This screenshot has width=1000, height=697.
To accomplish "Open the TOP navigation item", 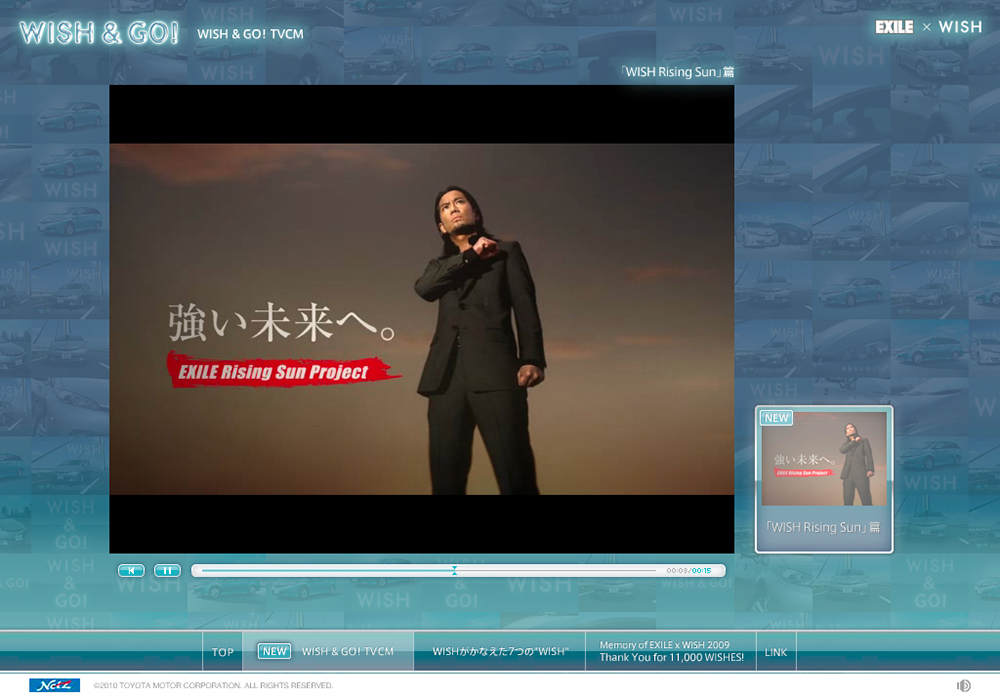I will (x=223, y=652).
